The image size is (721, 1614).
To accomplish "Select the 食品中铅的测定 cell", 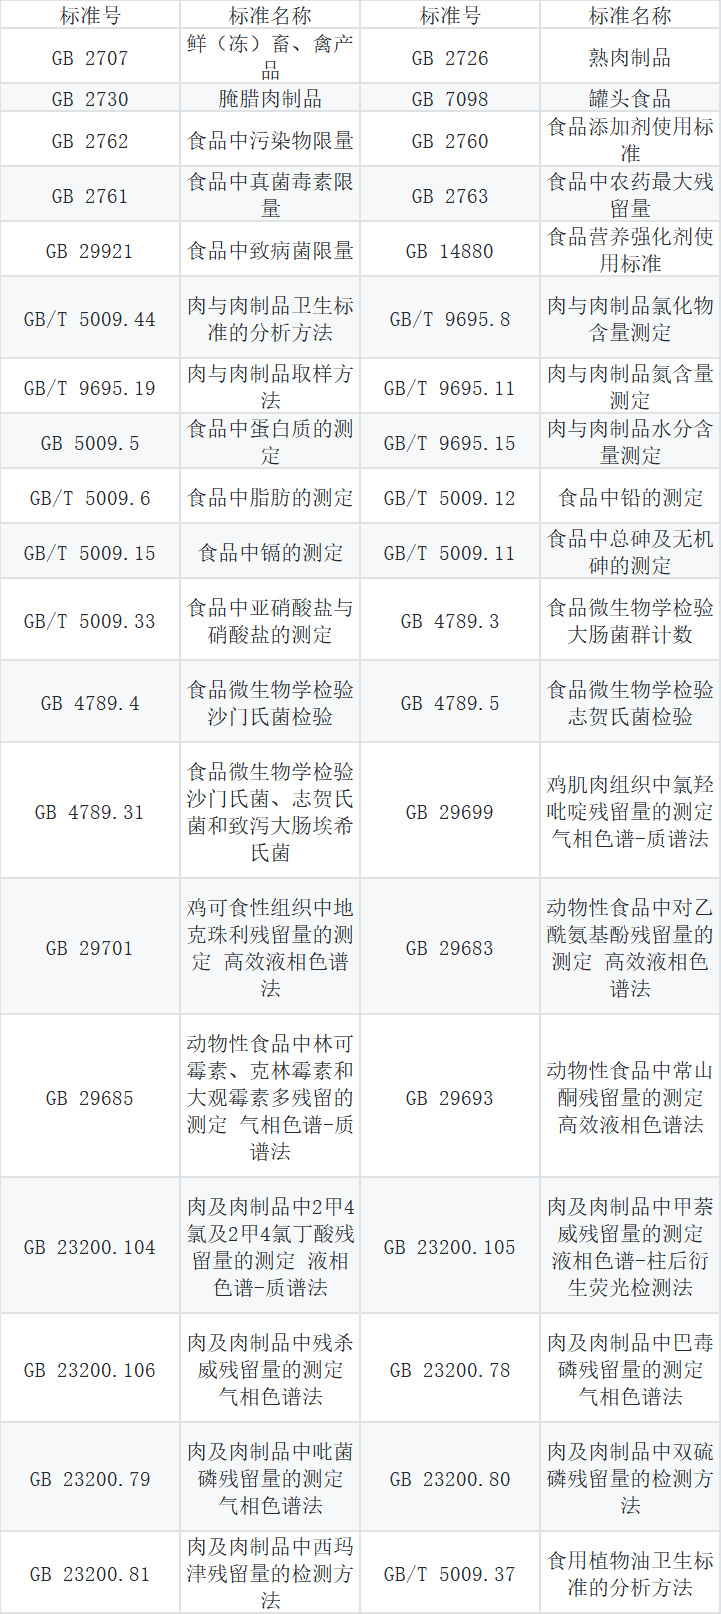I will pos(630,497).
